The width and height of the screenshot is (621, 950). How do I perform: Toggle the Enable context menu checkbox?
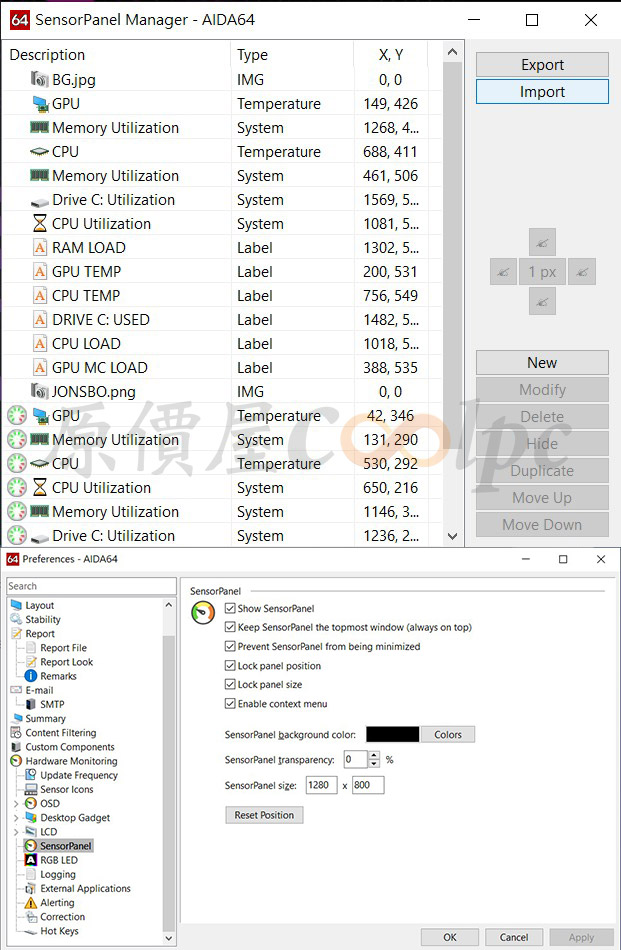pos(230,703)
